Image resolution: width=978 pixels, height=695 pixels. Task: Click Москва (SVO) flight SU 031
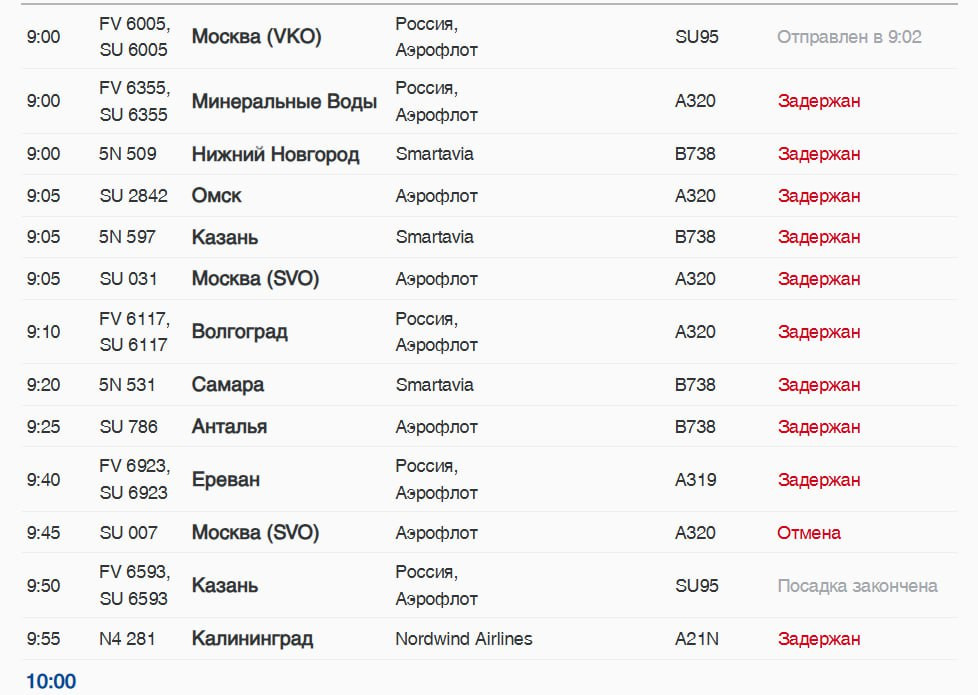[x=255, y=278]
